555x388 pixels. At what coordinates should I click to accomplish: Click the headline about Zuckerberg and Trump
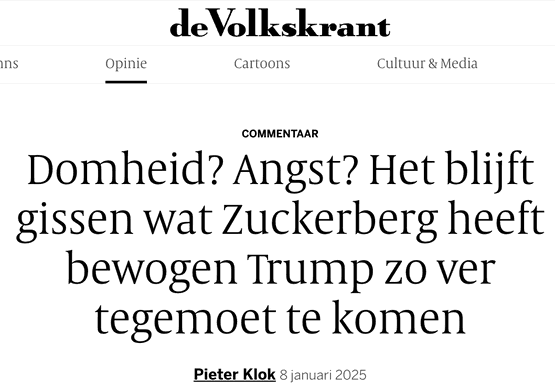pos(280,242)
